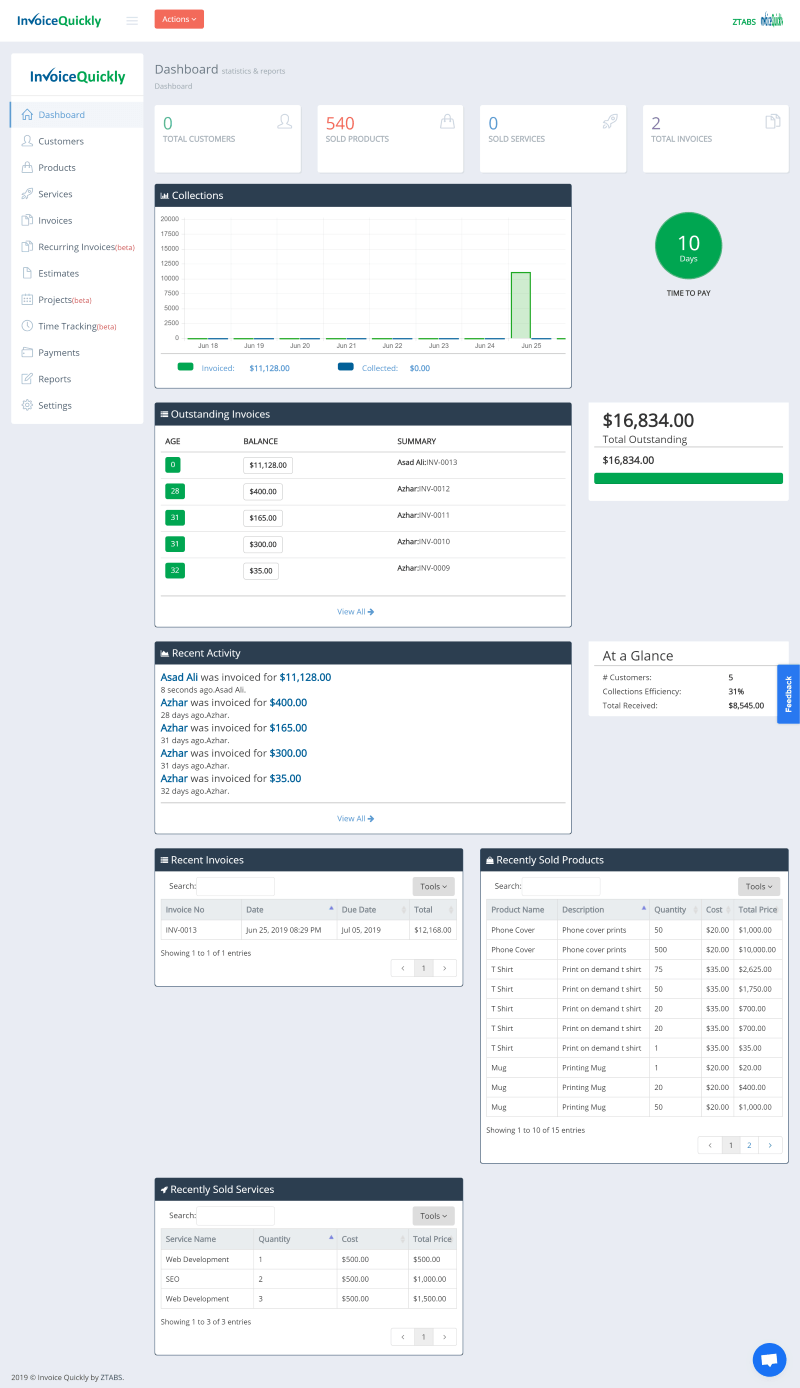Click the $400.00 amount in Recent Activity

coord(288,703)
